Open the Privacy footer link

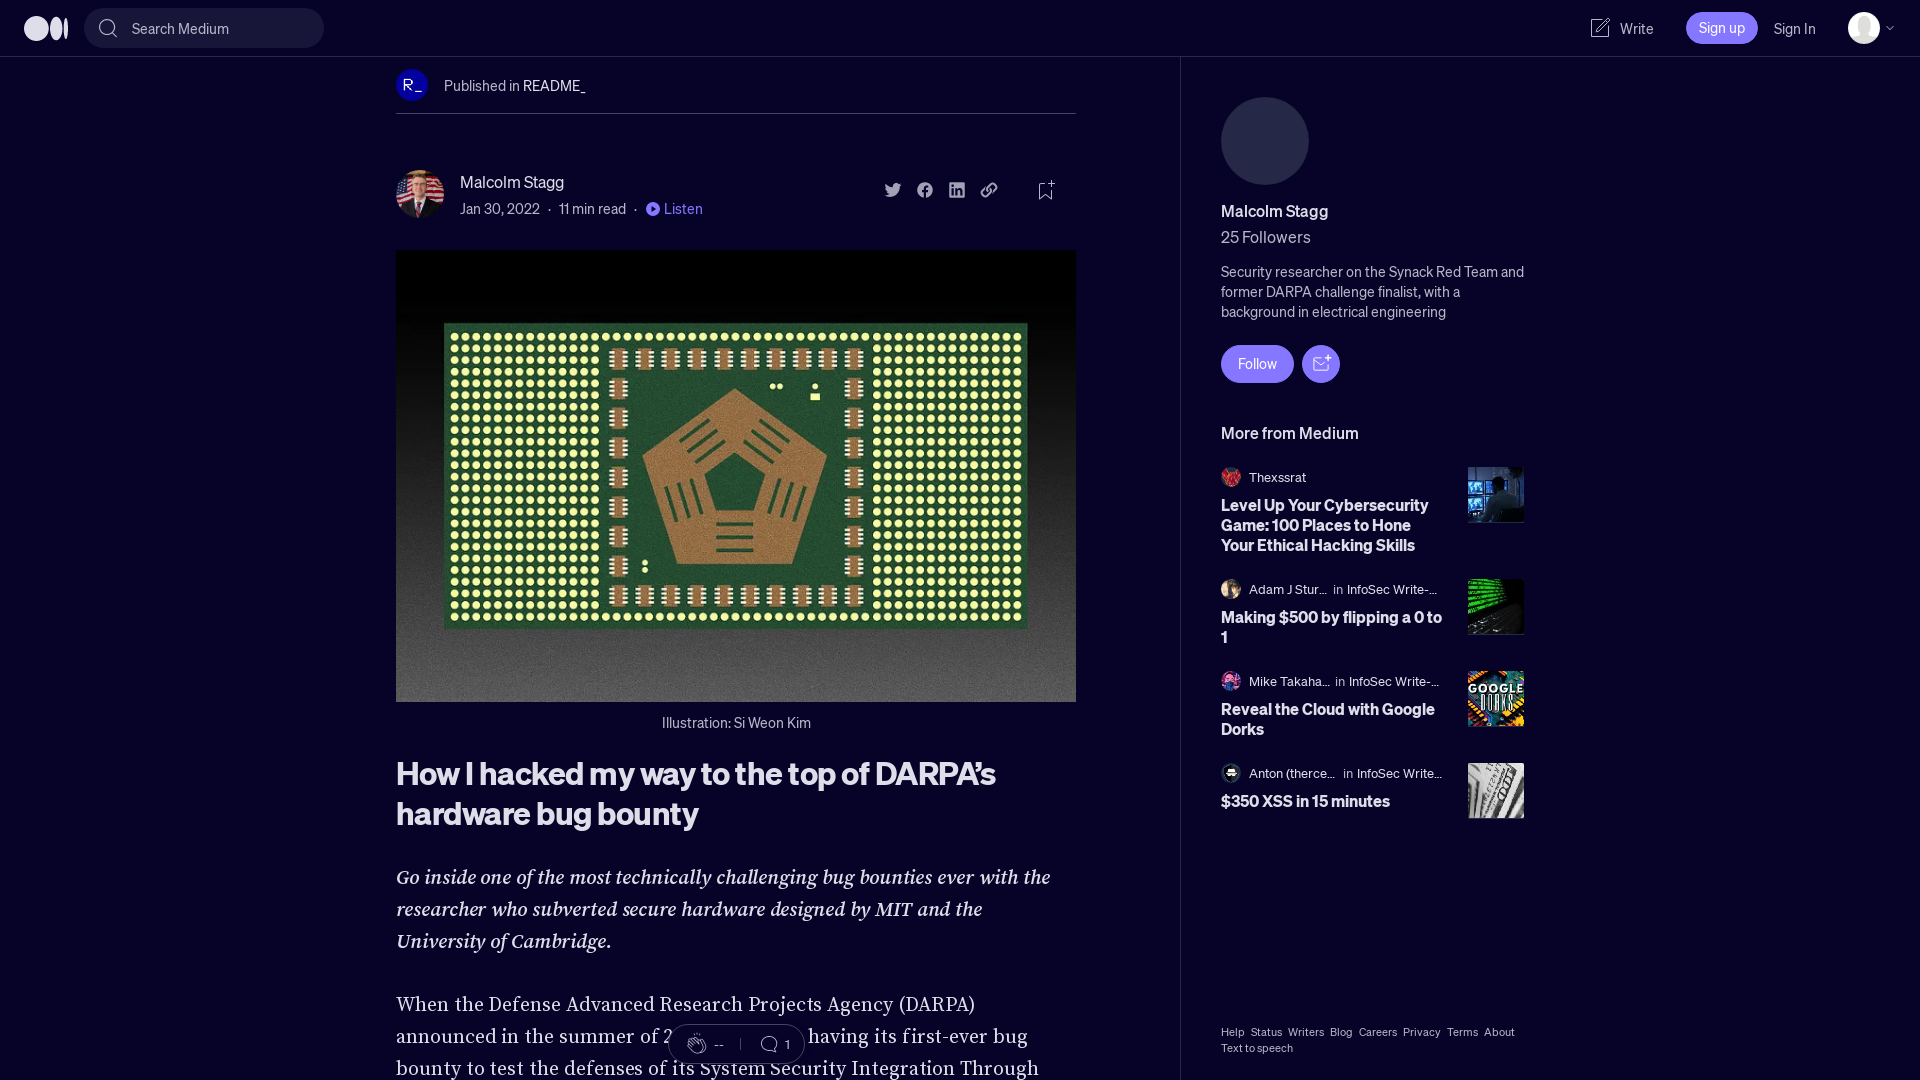pos(1422,1032)
